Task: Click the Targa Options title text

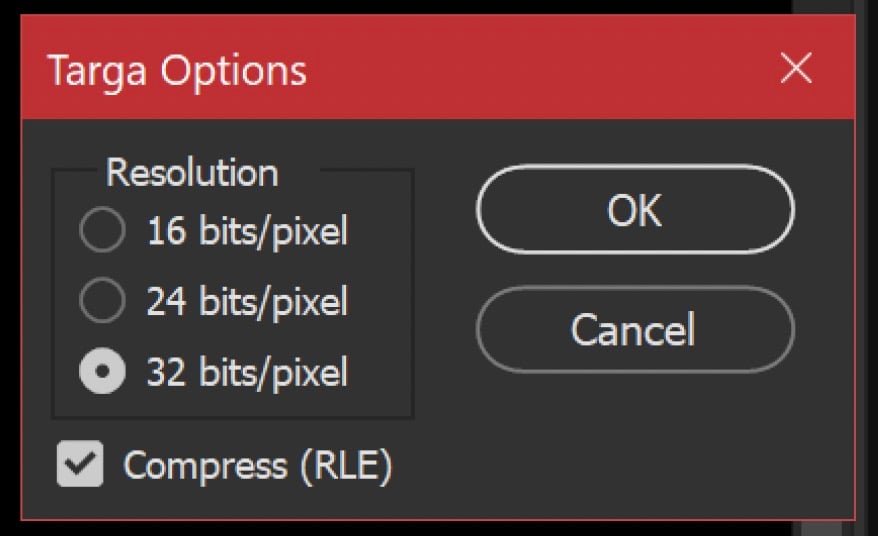Action: (177, 71)
